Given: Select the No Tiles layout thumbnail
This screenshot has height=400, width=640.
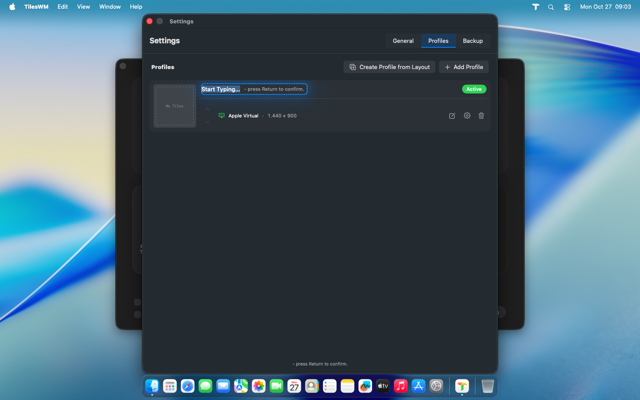Looking at the screenshot, I should tap(174, 106).
